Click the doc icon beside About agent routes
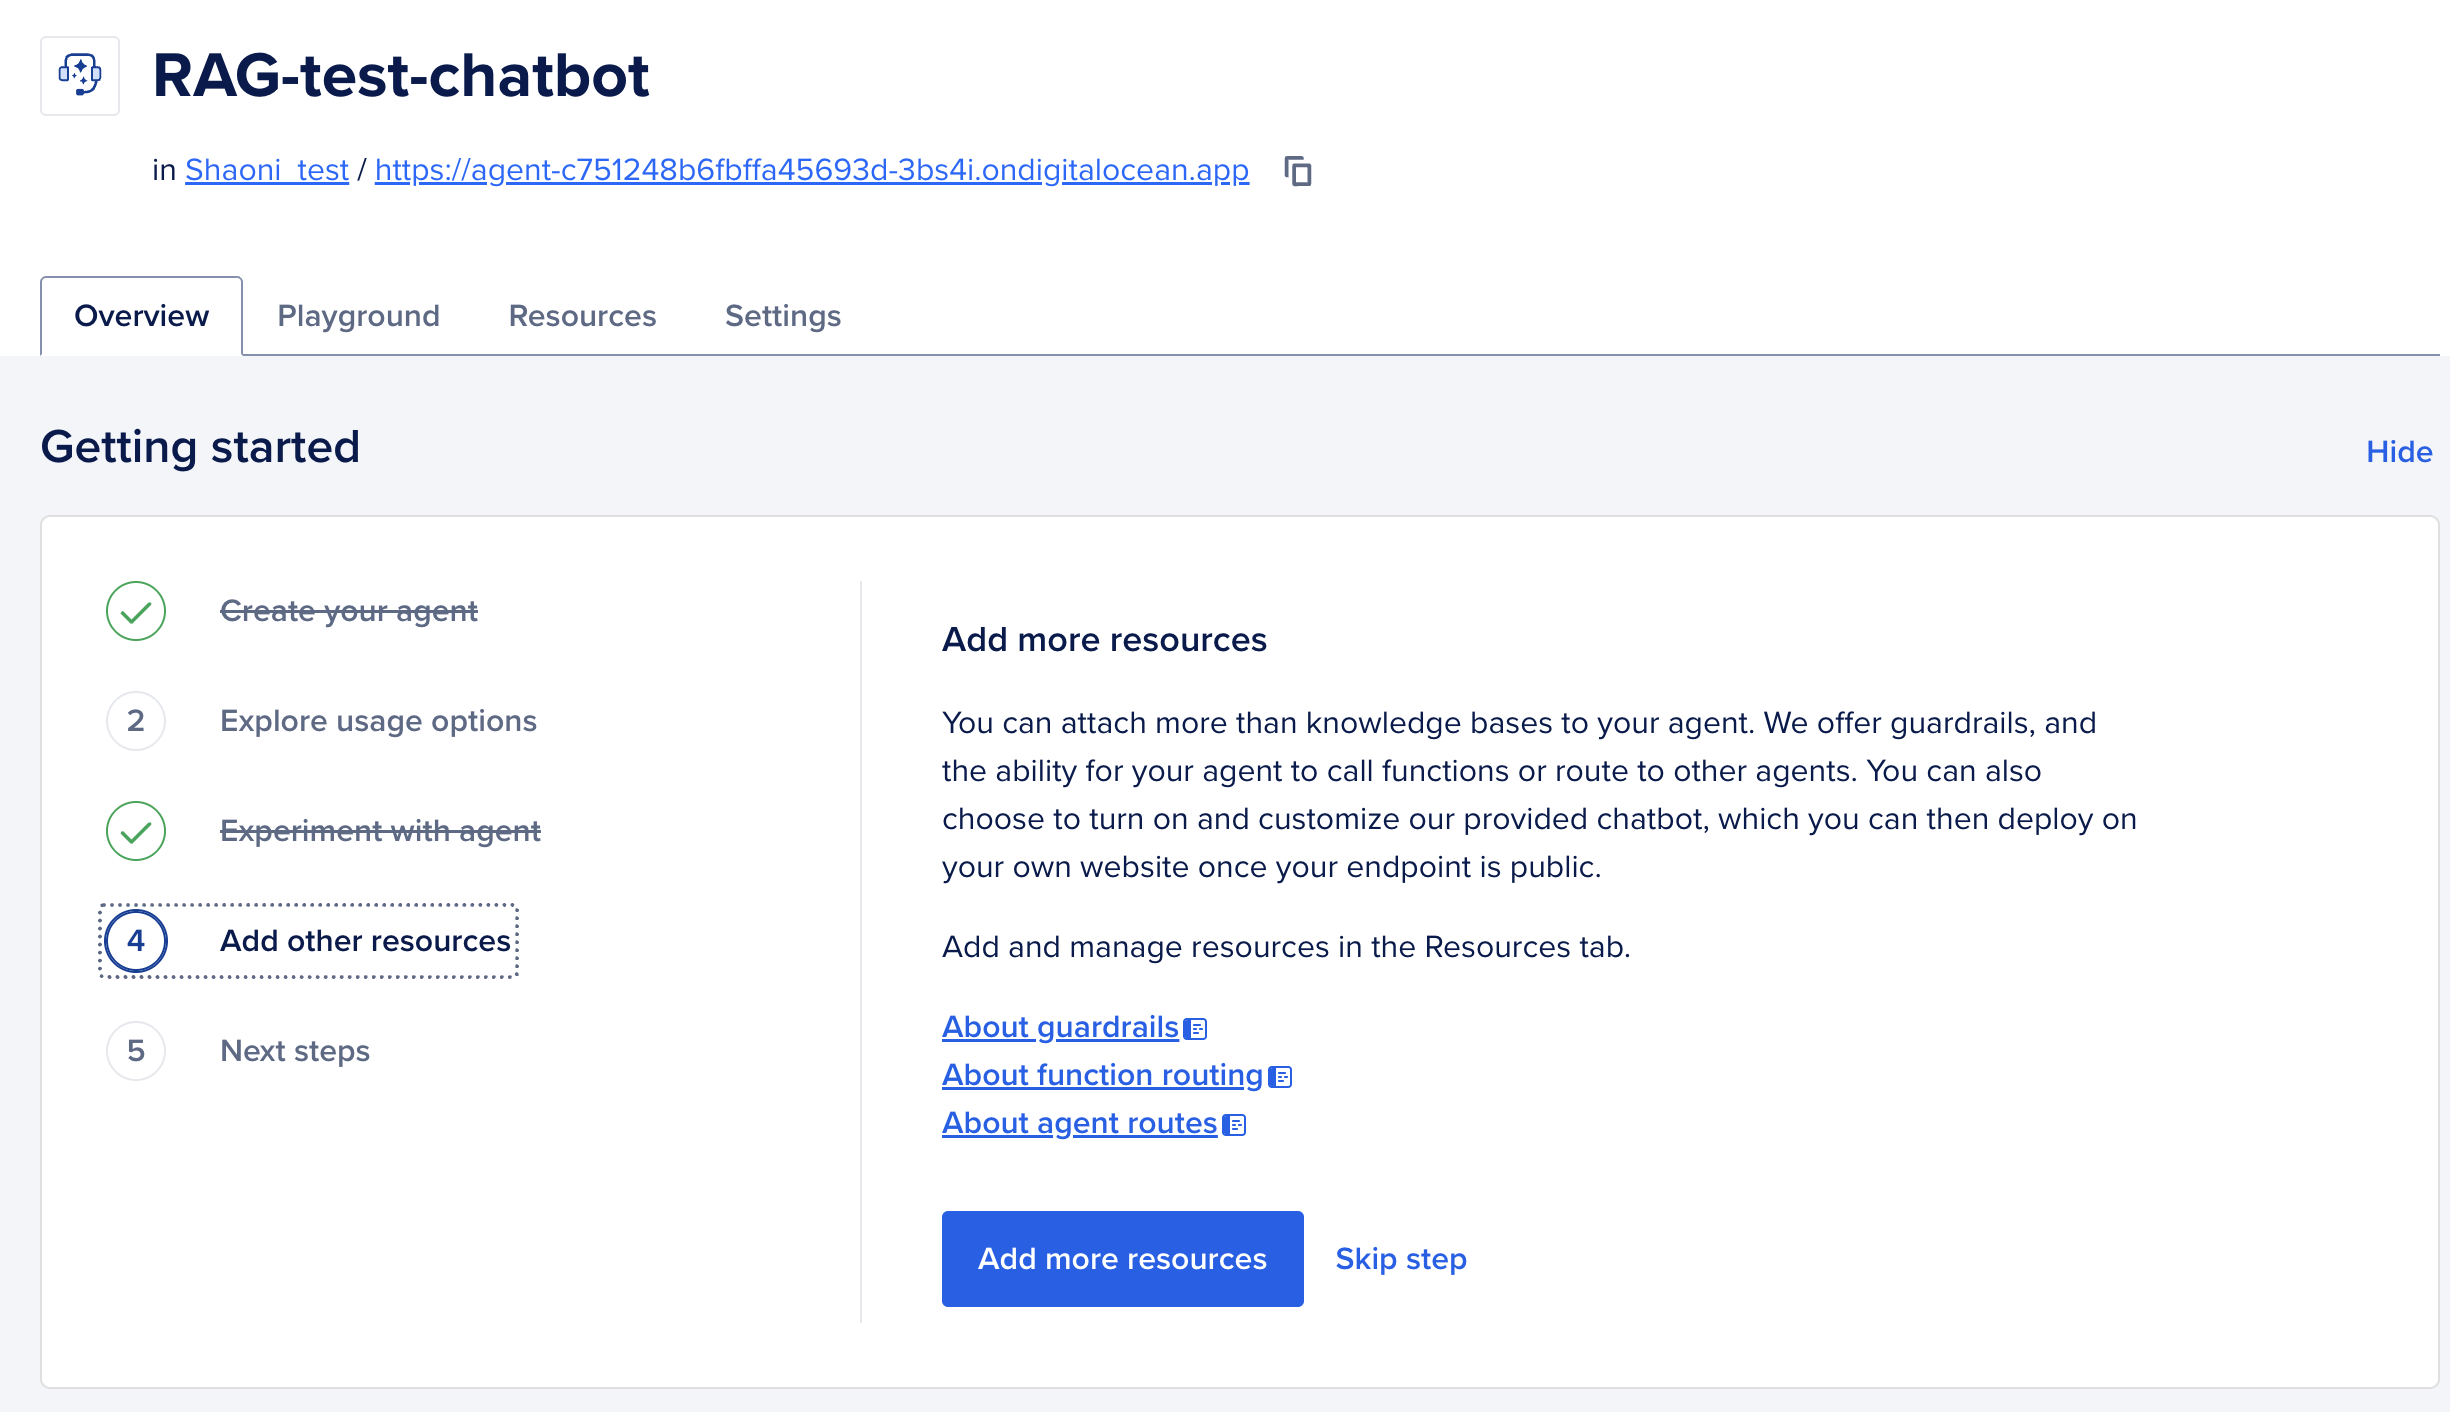Screen dimensions: 2450x1412 tap(1235, 1125)
